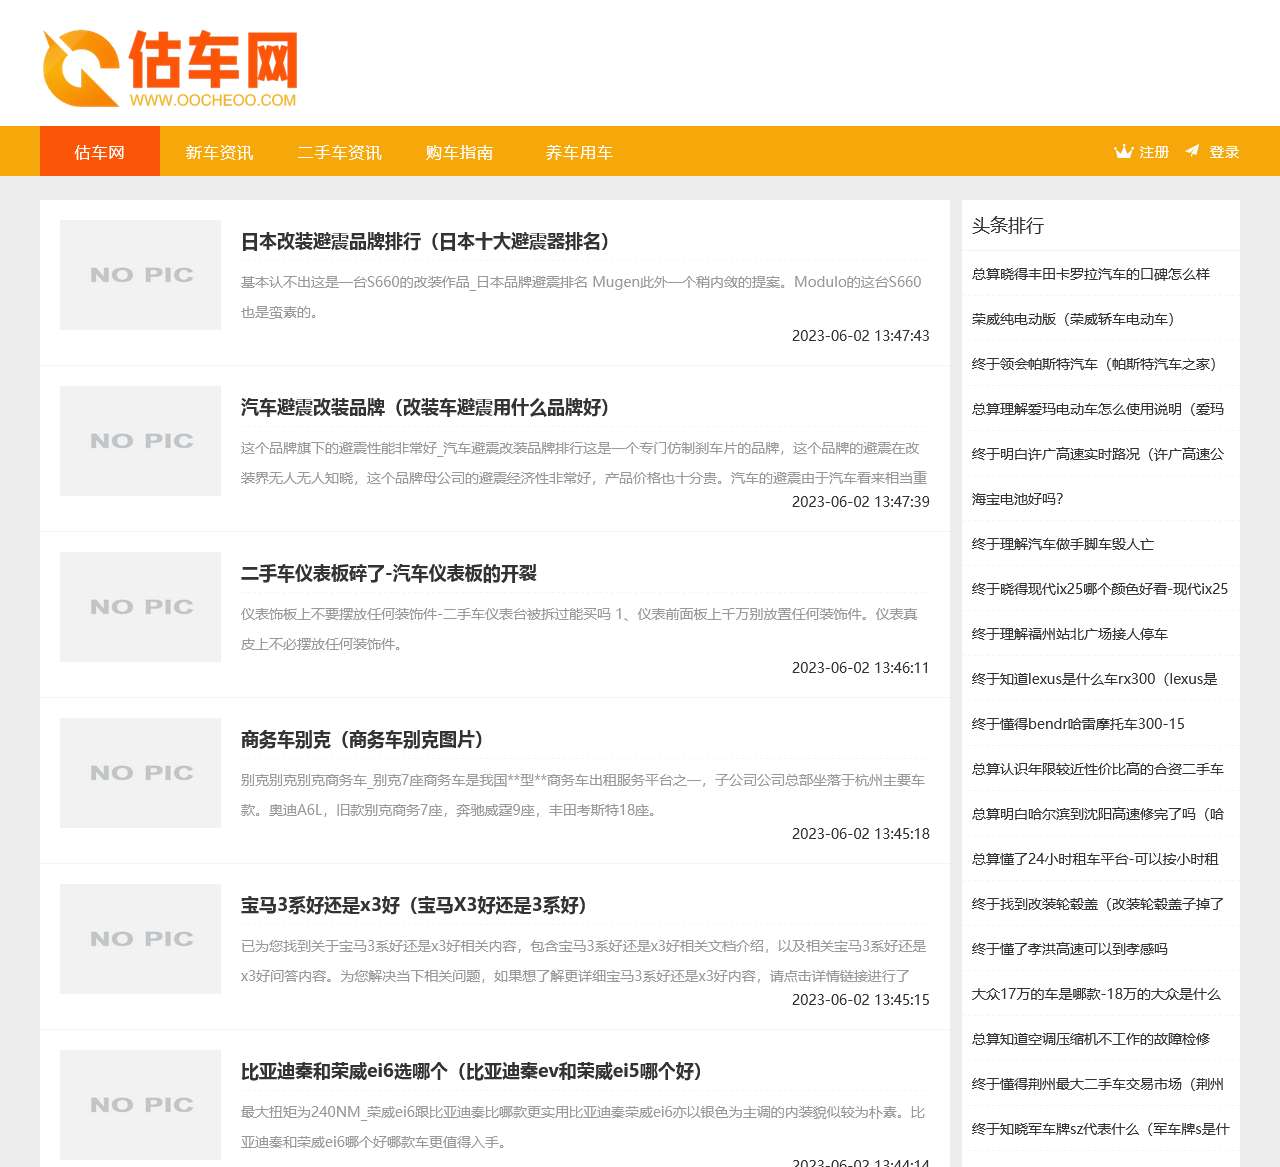Click the 头条排行 heading

[1008, 226]
